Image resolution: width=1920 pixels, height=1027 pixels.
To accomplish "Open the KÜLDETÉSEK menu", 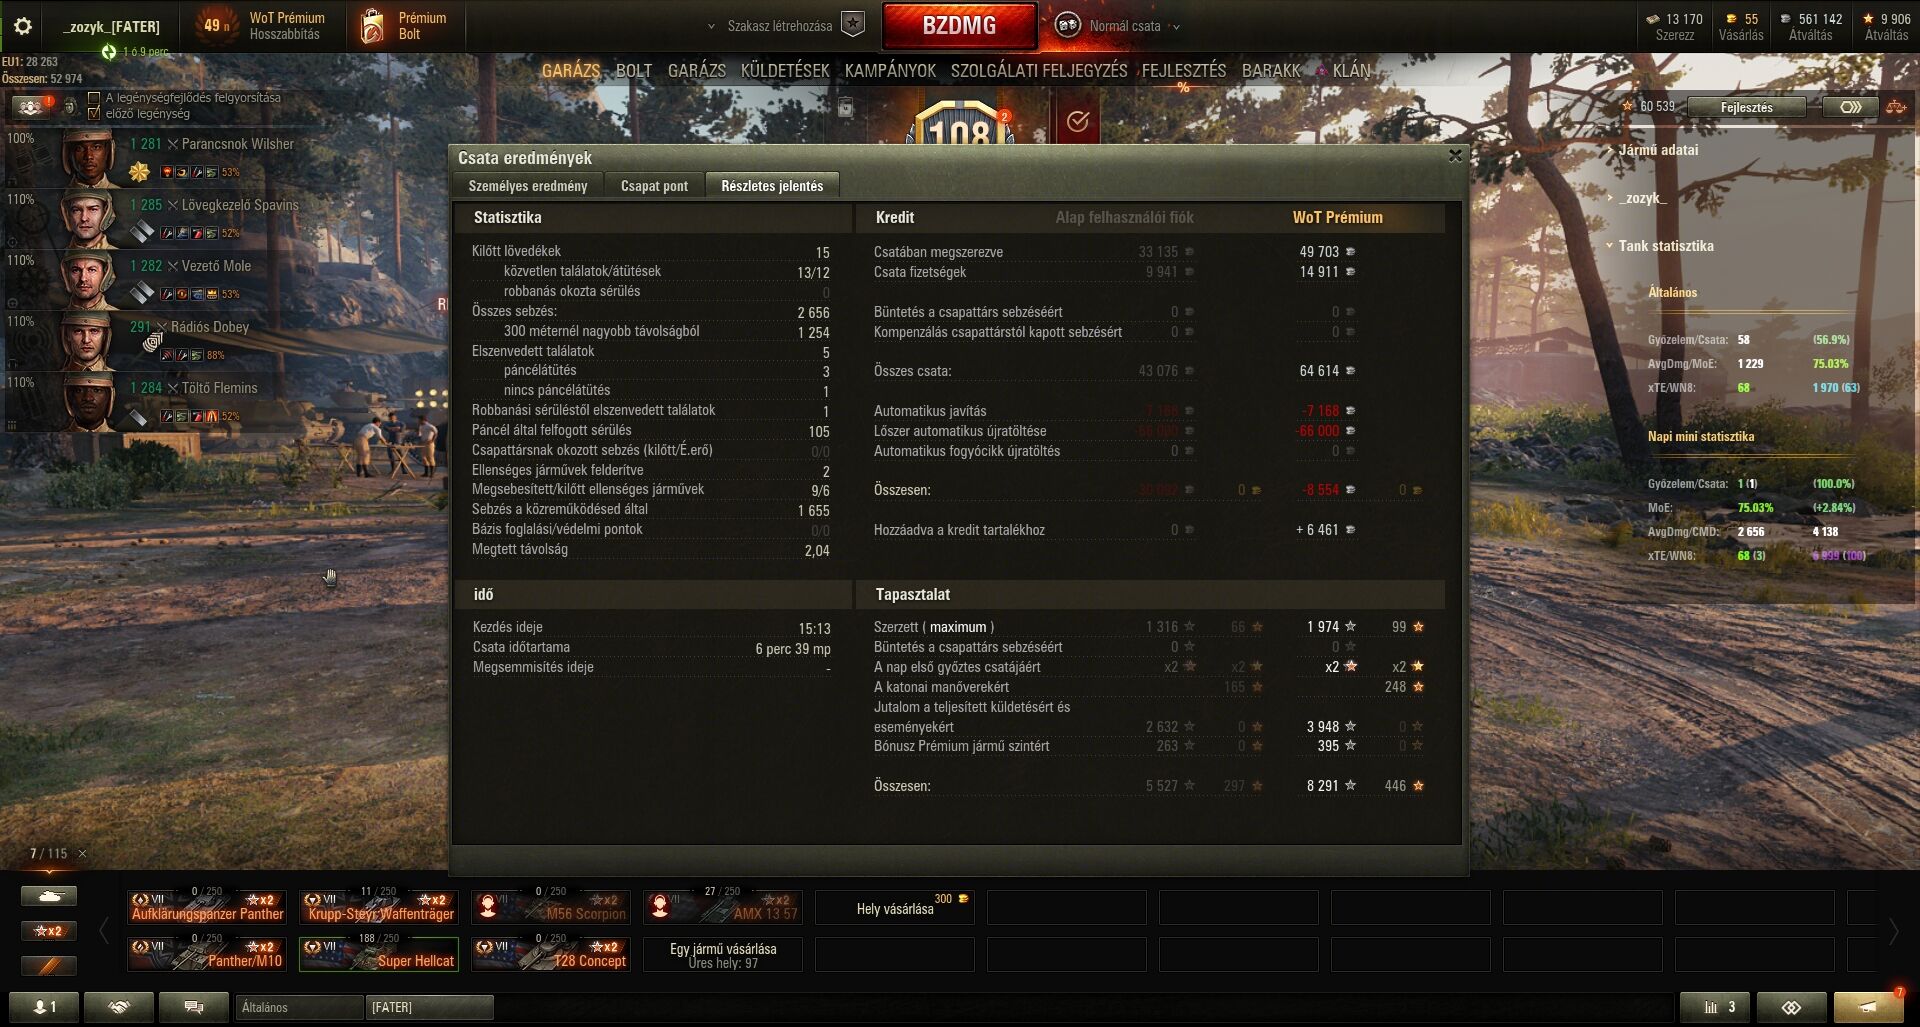I will 785,71.
